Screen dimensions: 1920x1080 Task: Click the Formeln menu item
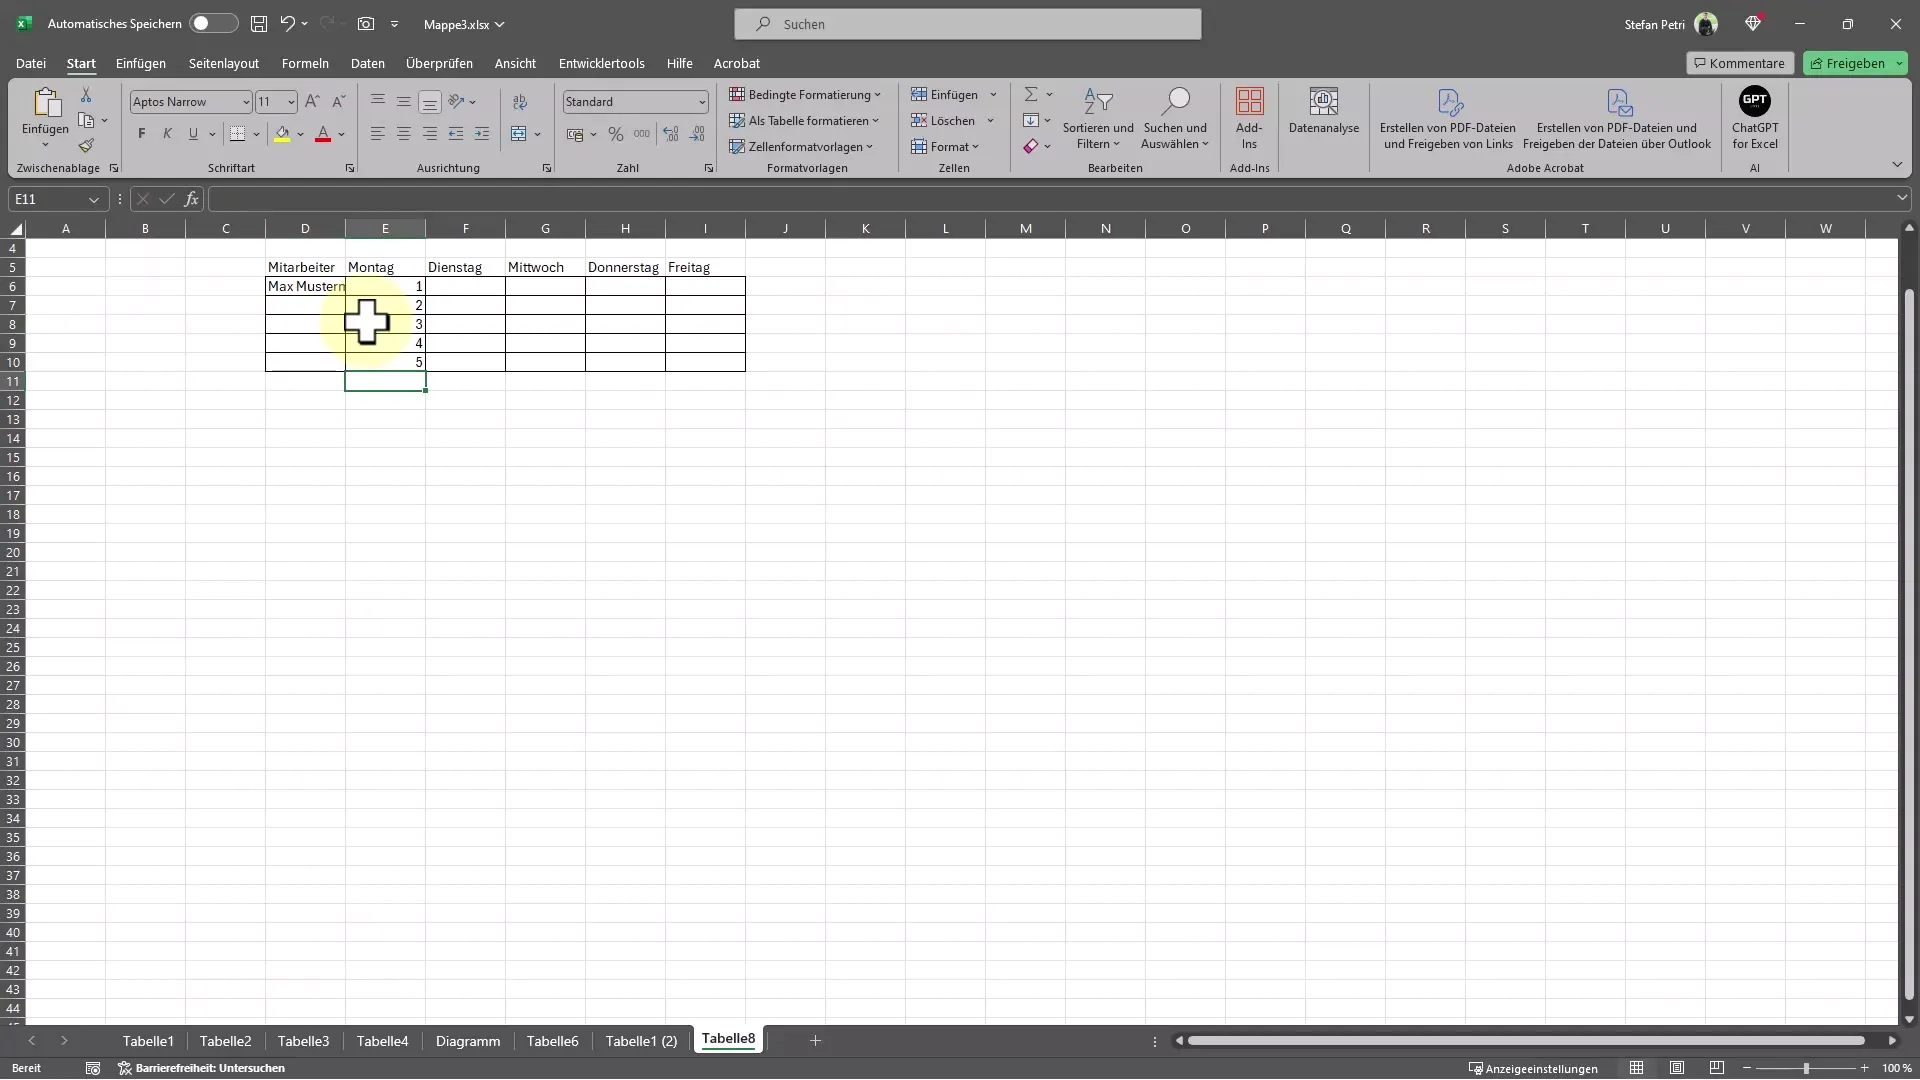pos(305,62)
